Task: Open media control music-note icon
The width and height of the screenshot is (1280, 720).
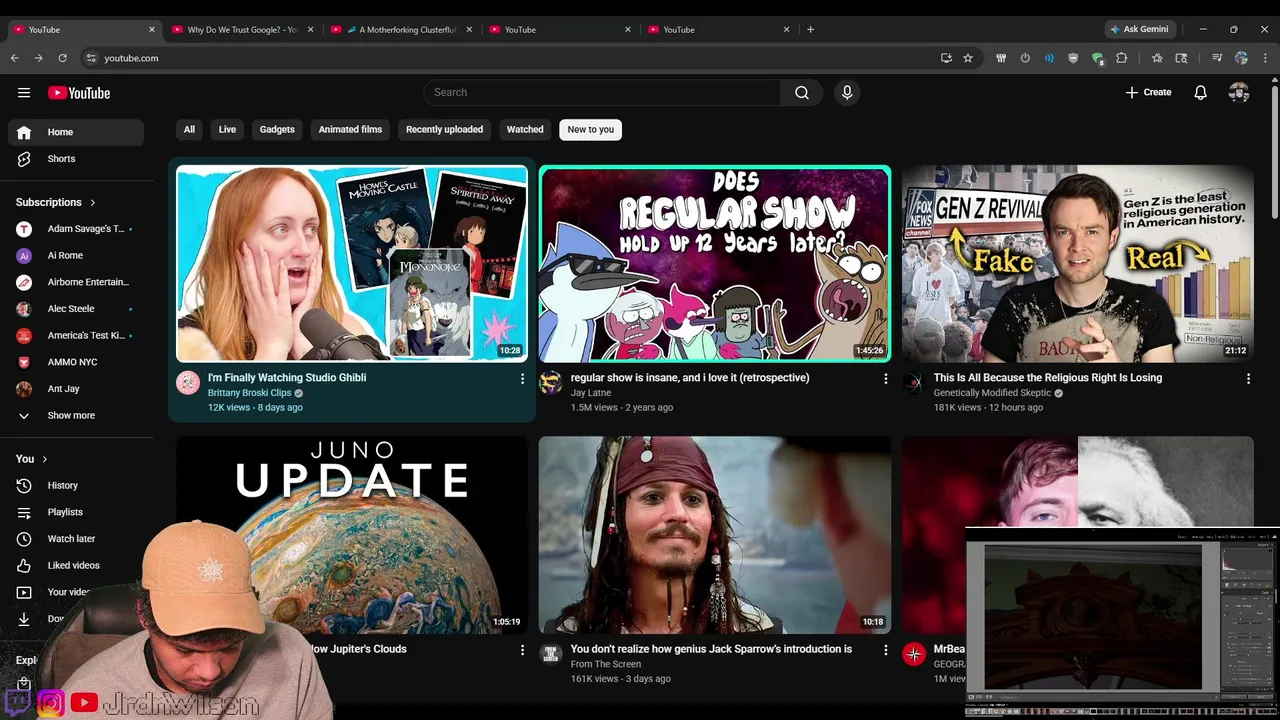Action: 1217,58
